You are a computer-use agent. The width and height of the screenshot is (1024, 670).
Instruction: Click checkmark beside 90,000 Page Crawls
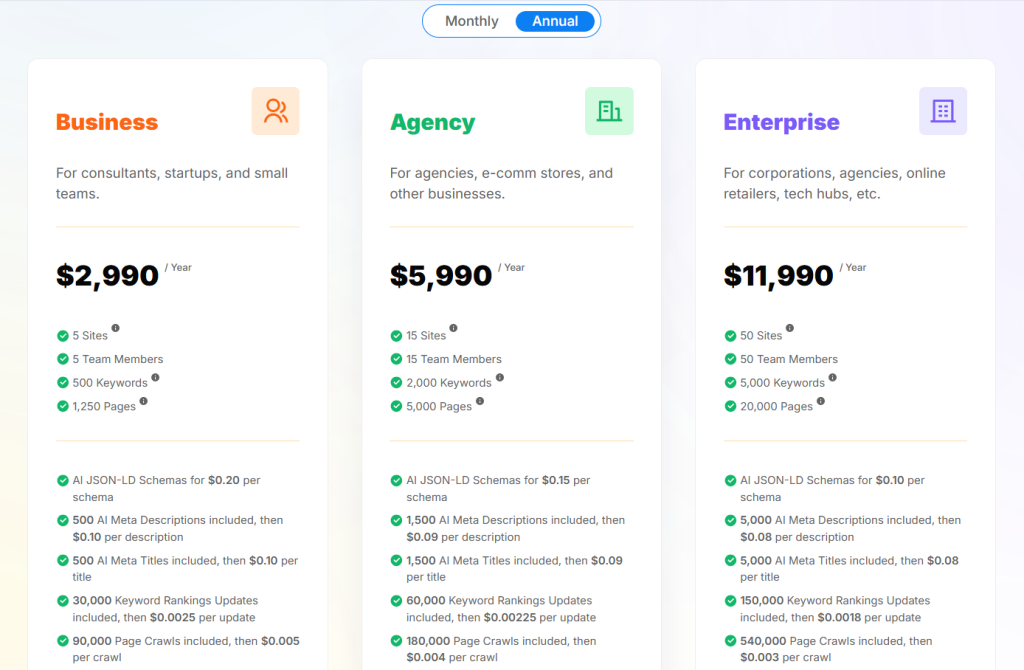tap(63, 641)
